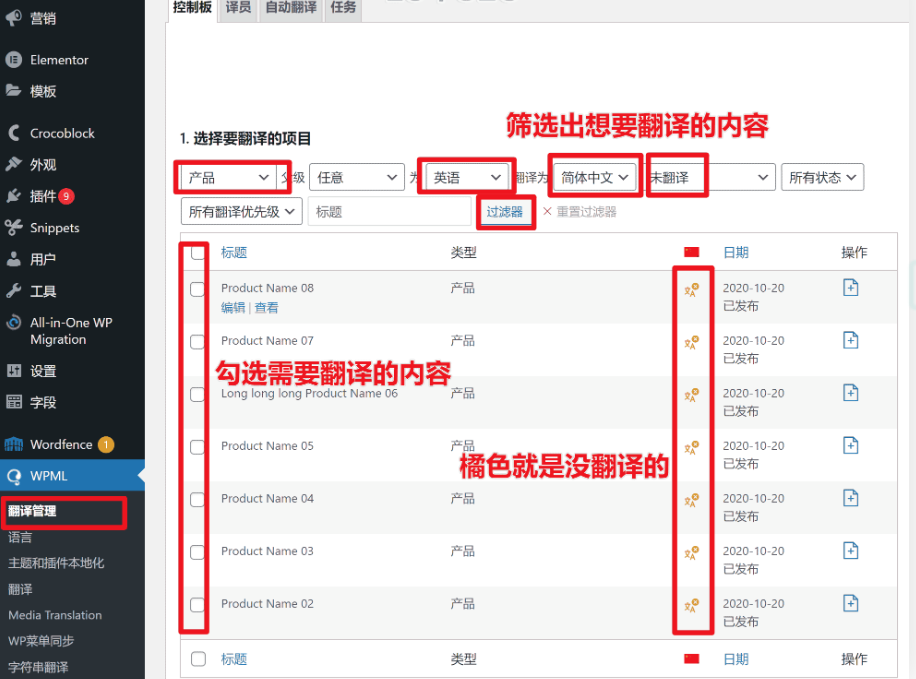Open 用户 users icon in sidebar
This screenshot has width=916, height=679.
13,259
